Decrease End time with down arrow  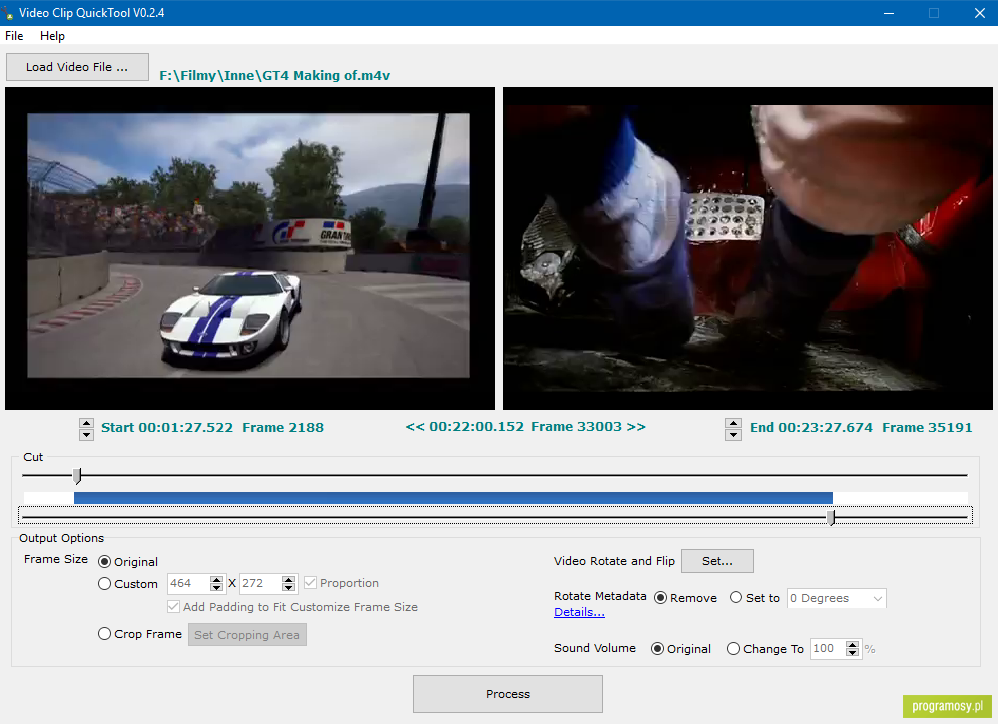click(733, 435)
